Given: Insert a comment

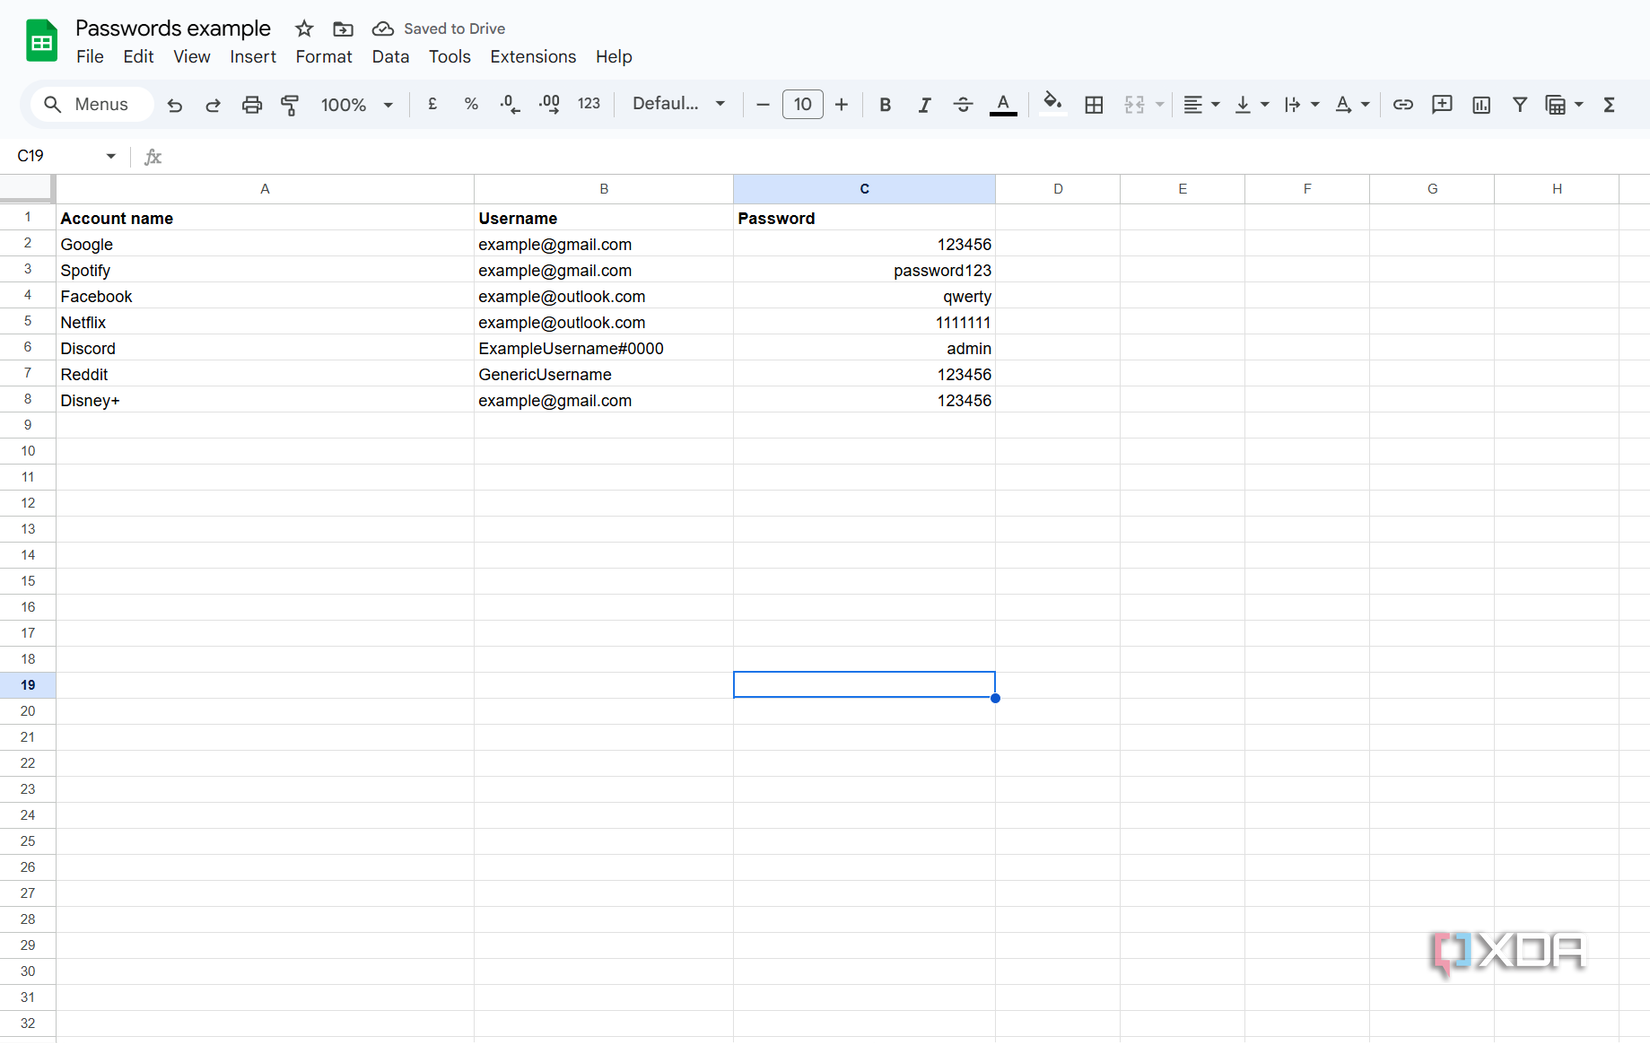Looking at the screenshot, I should (1442, 104).
